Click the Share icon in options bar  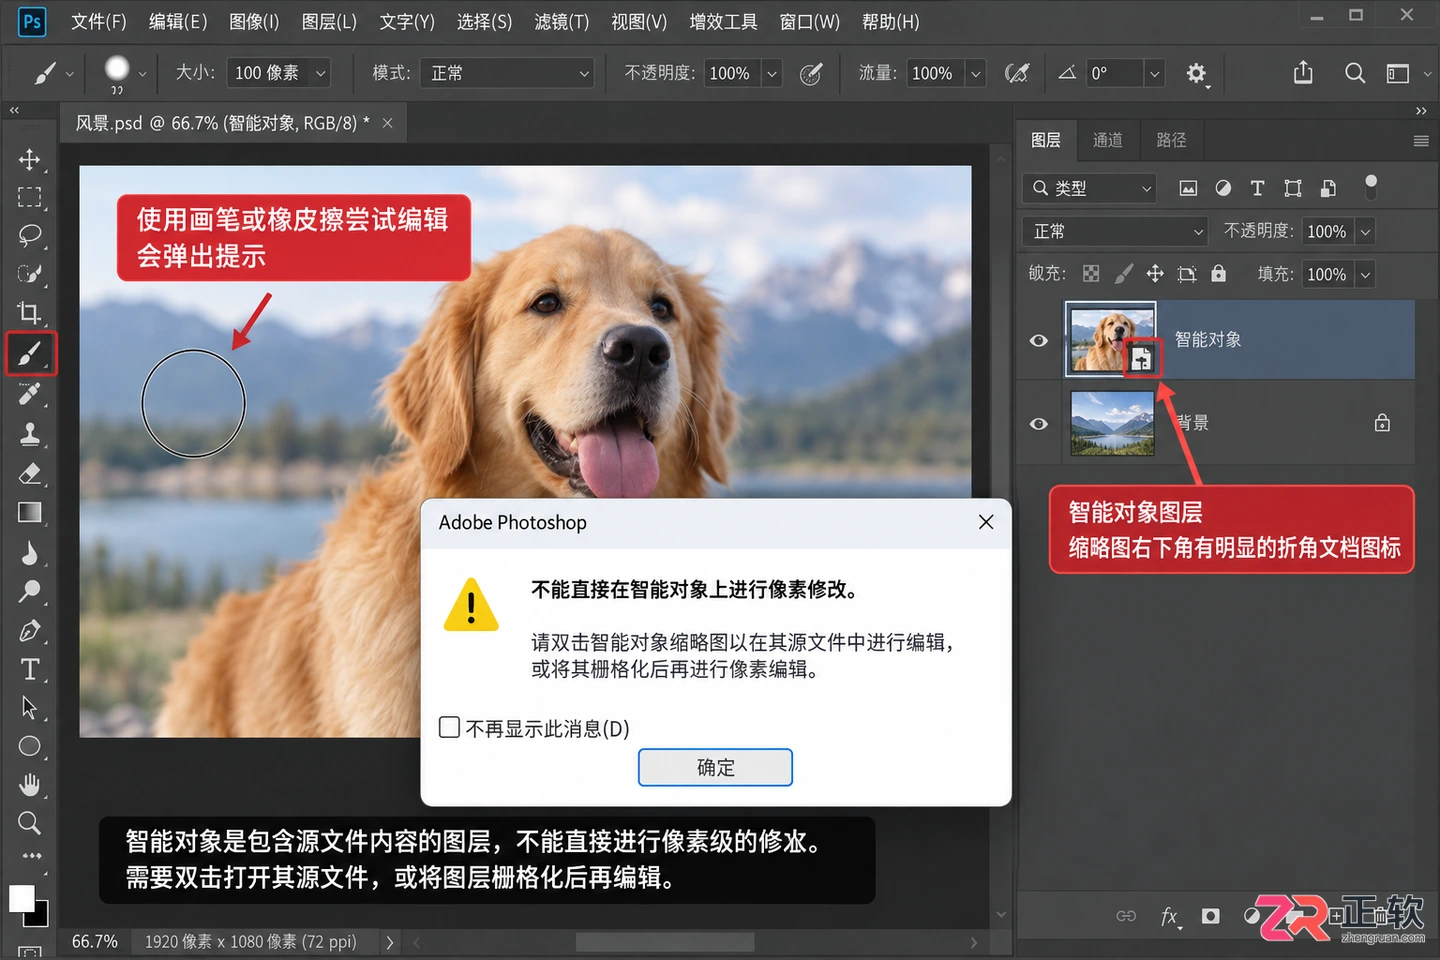click(x=1303, y=72)
